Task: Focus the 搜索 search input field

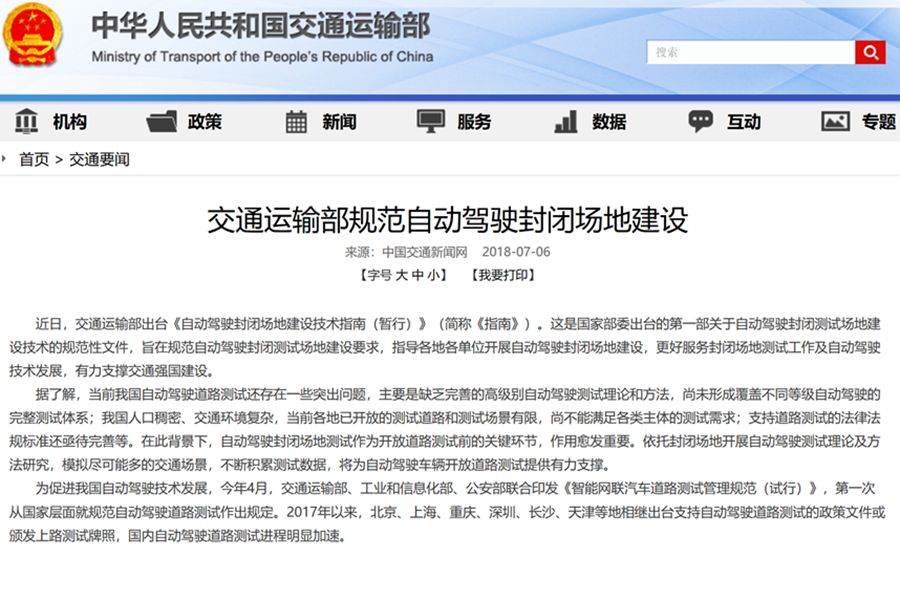Action: pos(750,52)
